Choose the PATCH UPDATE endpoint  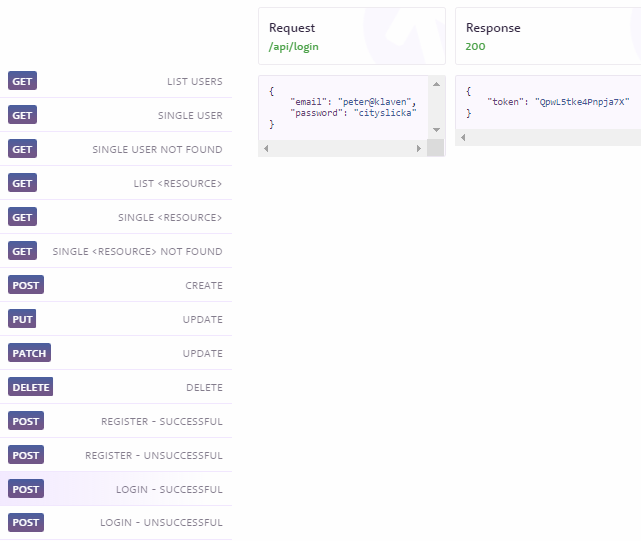point(116,352)
